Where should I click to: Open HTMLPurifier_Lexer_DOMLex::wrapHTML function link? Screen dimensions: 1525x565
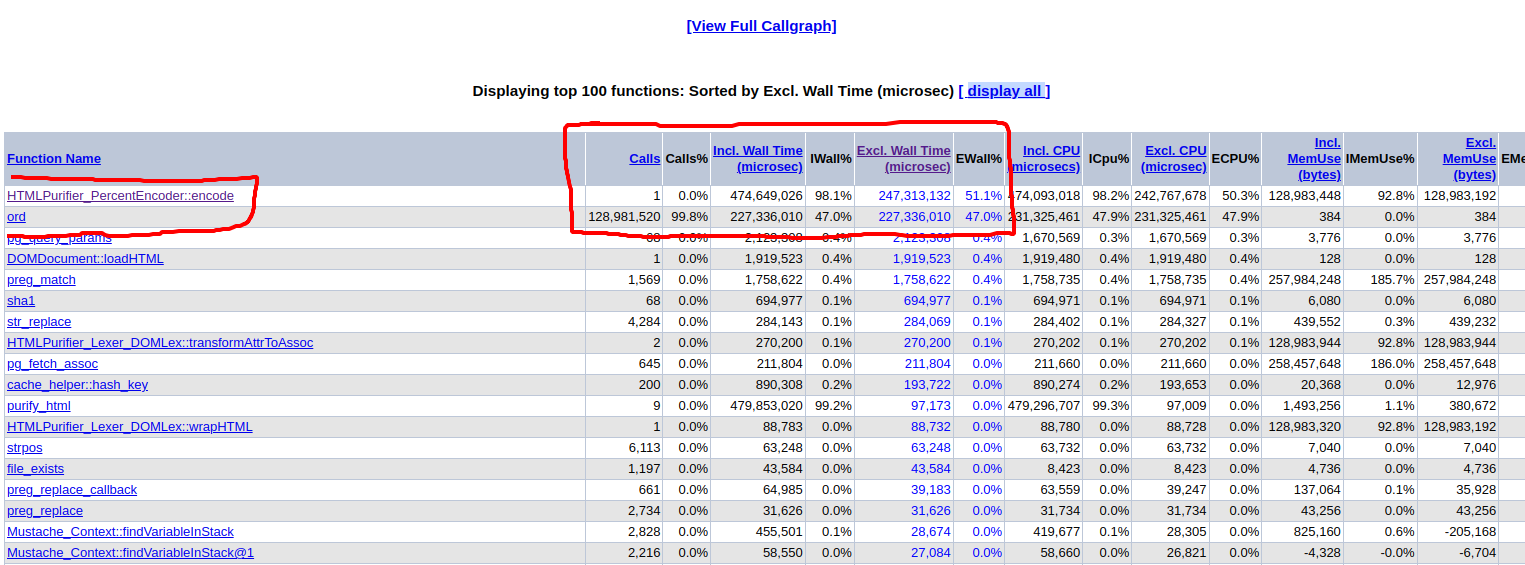(x=130, y=427)
